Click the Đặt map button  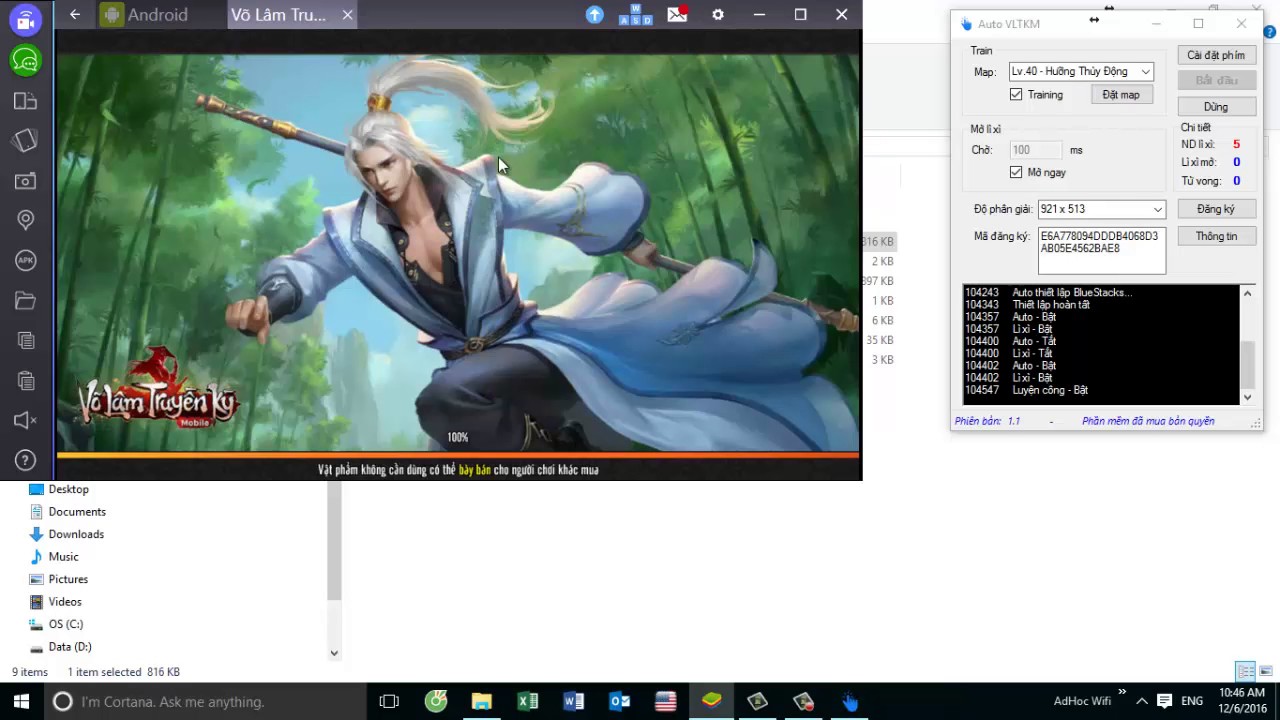pyautogui.click(x=1121, y=94)
